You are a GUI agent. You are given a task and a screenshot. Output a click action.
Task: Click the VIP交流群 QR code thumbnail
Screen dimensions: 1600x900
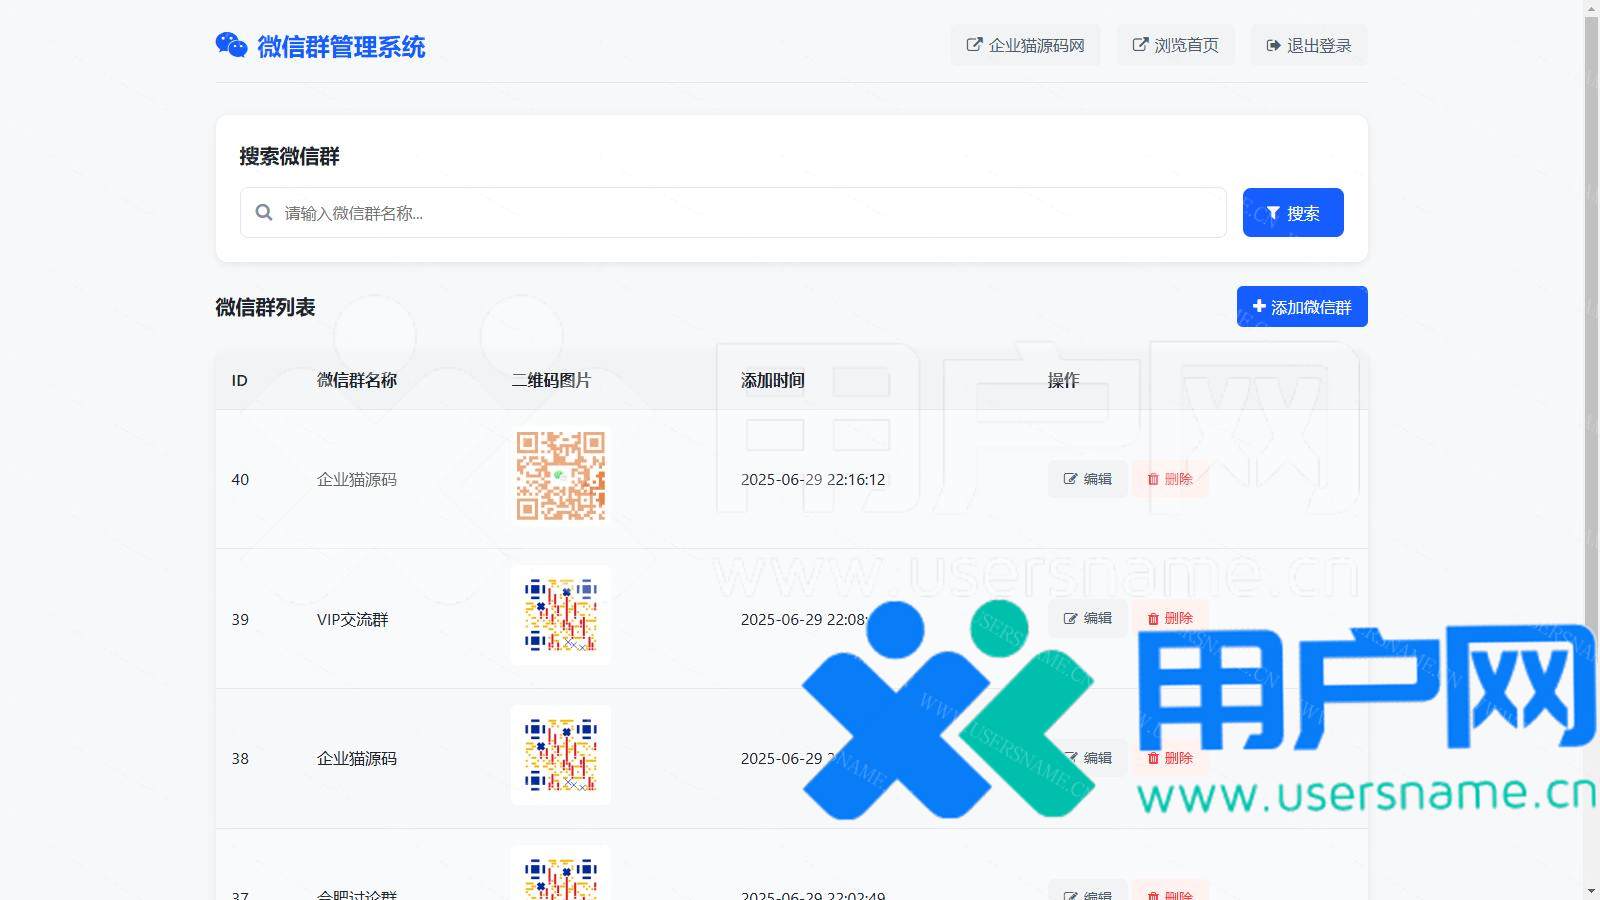coord(560,616)
